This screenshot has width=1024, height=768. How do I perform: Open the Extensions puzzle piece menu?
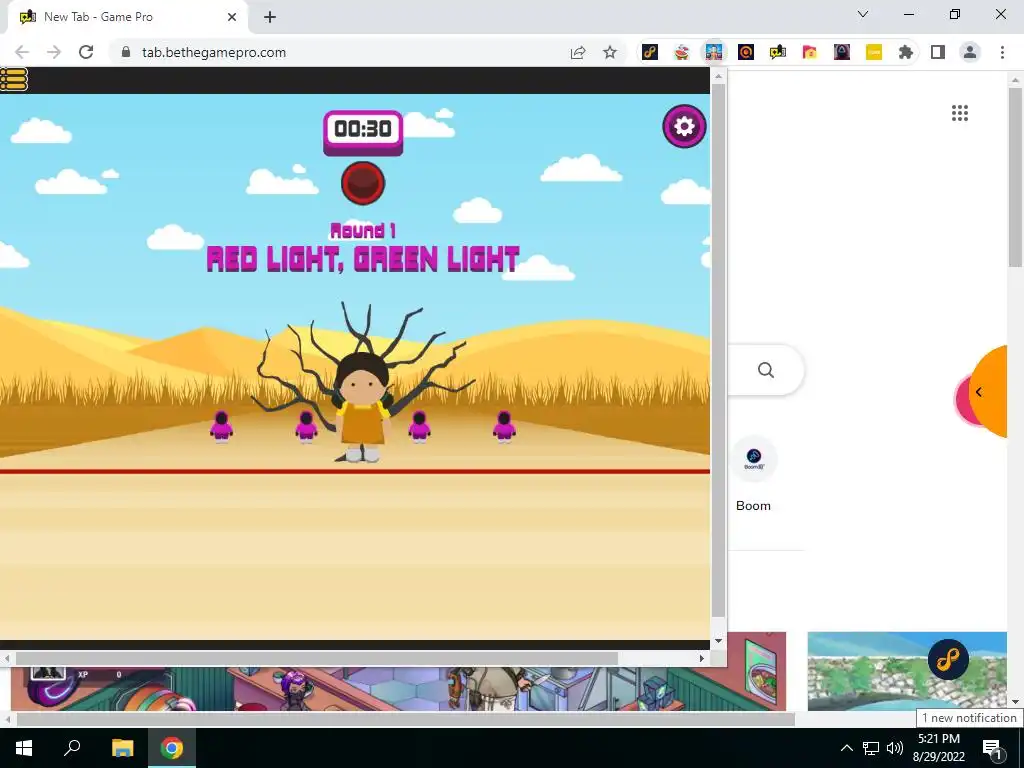(x=906, y=52)
